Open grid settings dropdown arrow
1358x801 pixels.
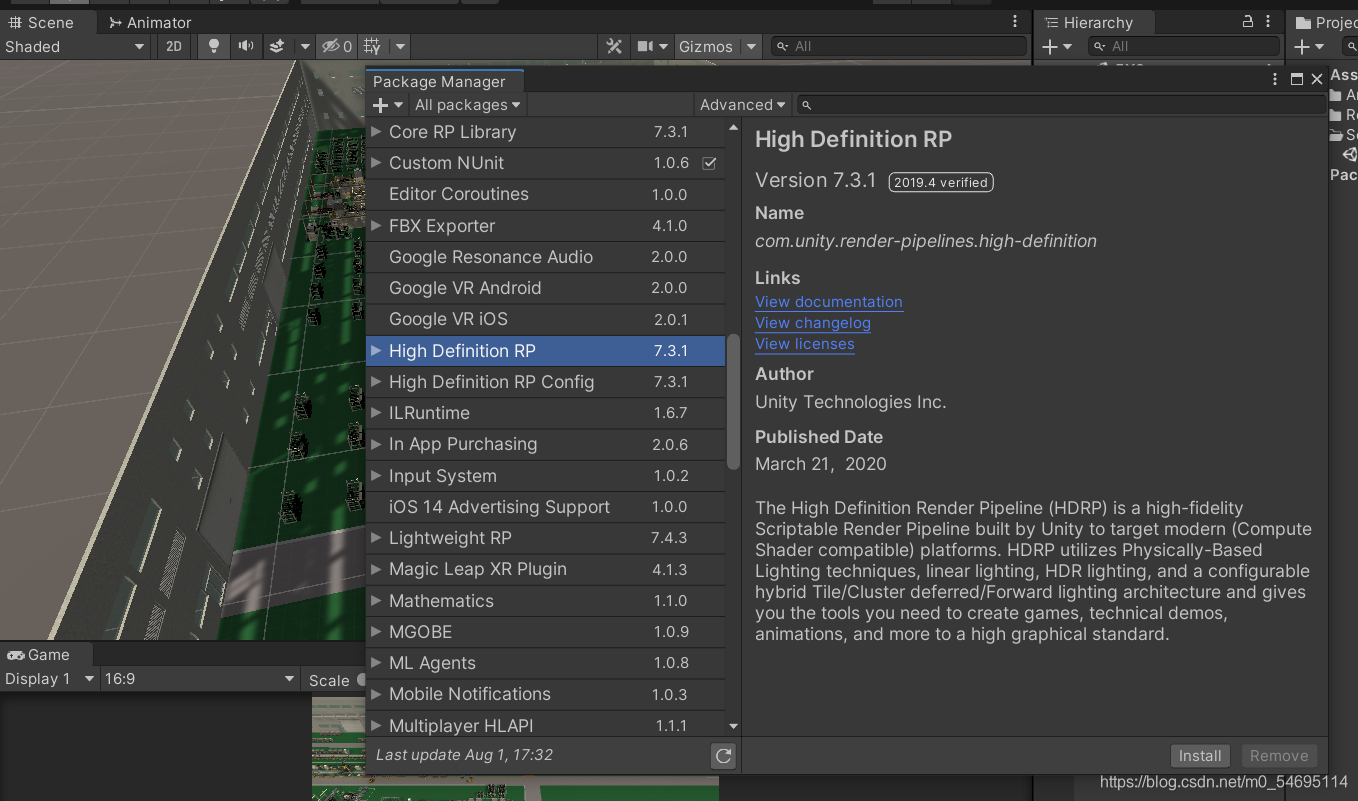(x=400, y=46)
